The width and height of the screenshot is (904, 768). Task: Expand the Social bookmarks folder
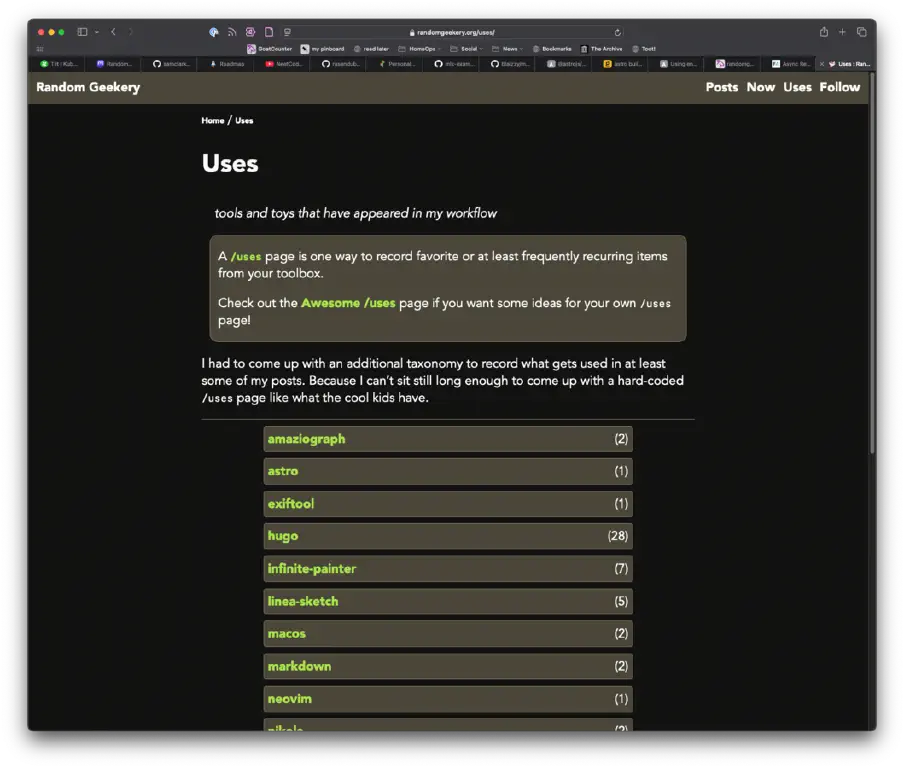pyautogui.click(x=466, y=49)
